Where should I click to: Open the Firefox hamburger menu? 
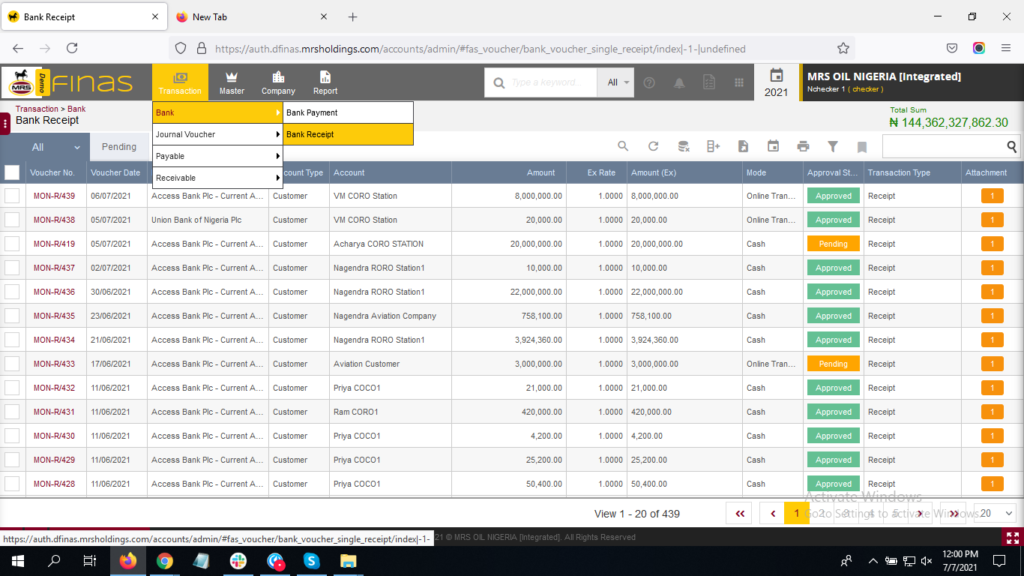point(1006,48)
